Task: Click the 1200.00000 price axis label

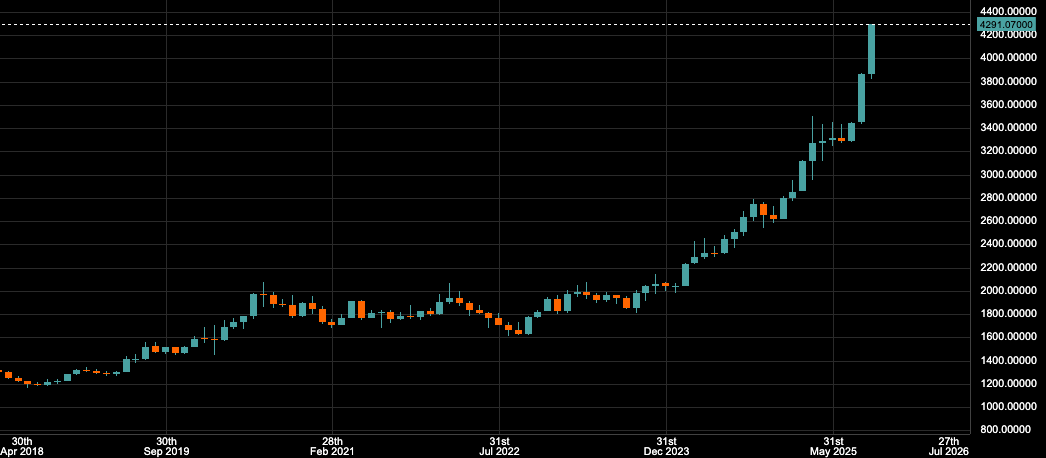Action: coord(1009,384)
